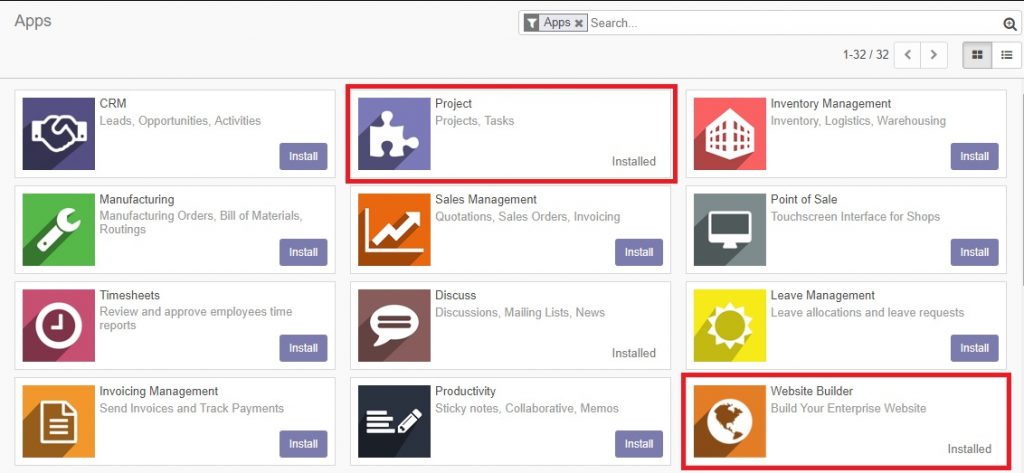Click the Timesheets review description text

coord(196,319)
